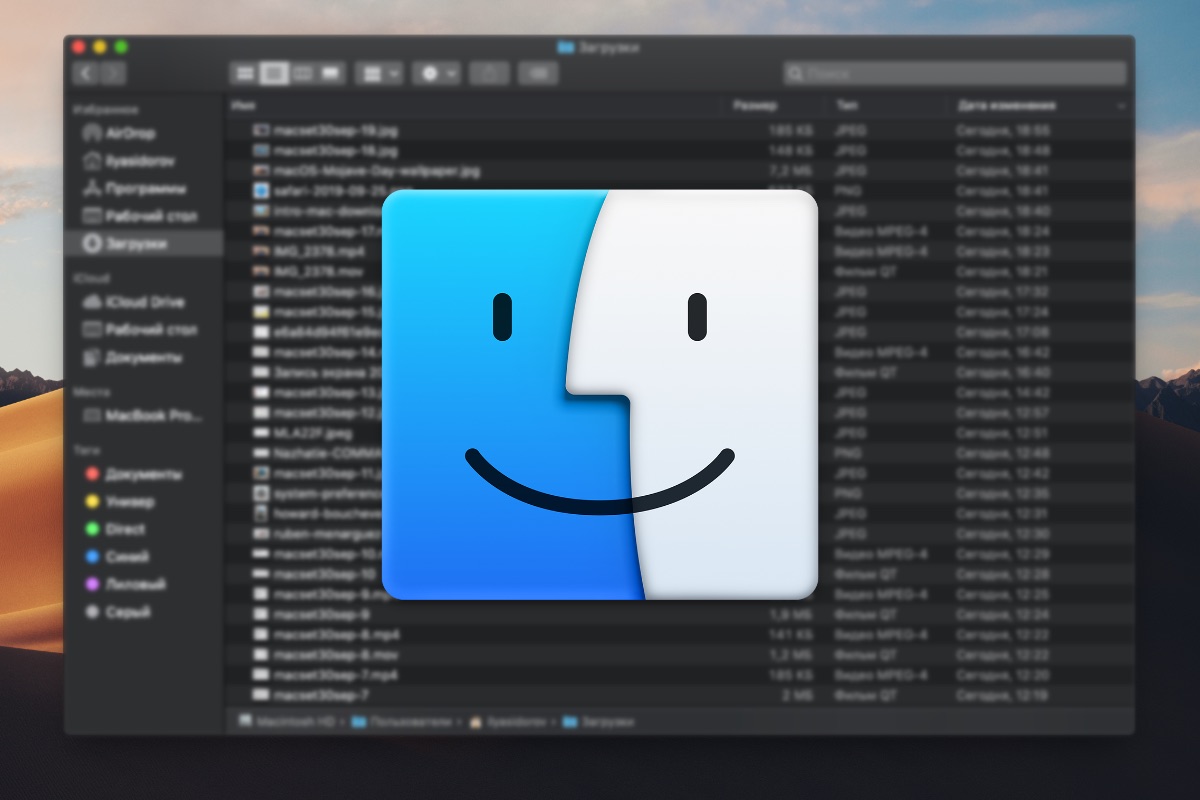The image size is (1200, 800).
Task: Click the red Документы tag
Action: click(x=142, y=474)
